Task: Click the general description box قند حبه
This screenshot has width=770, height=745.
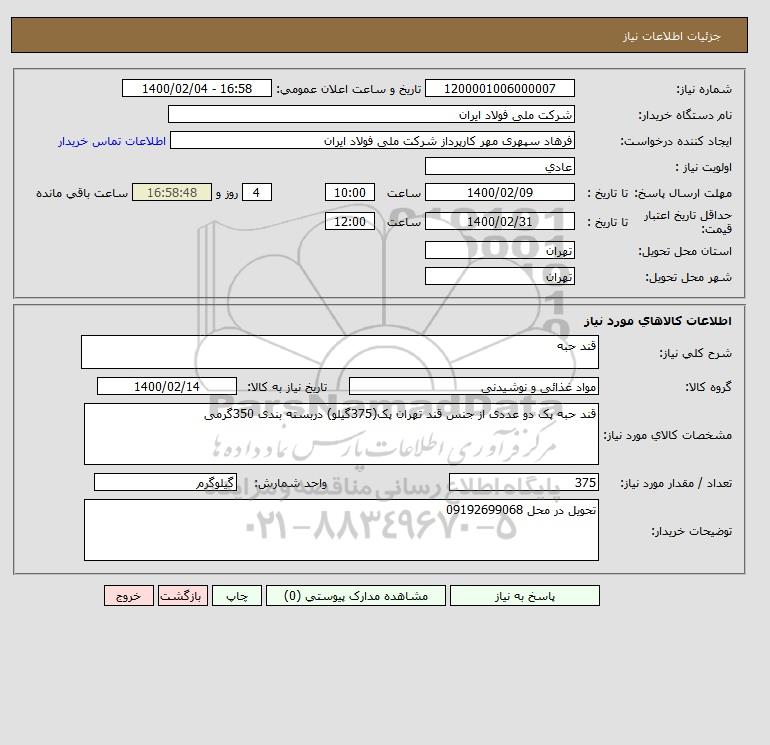Action: point(340,352)
